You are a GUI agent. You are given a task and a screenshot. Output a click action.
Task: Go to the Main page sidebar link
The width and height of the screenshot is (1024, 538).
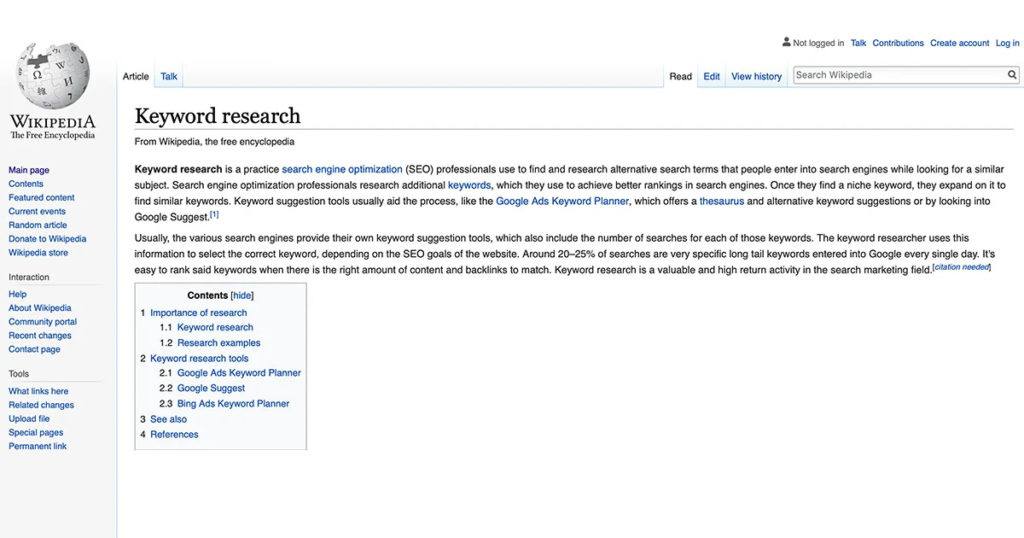[x=29, y=170]
